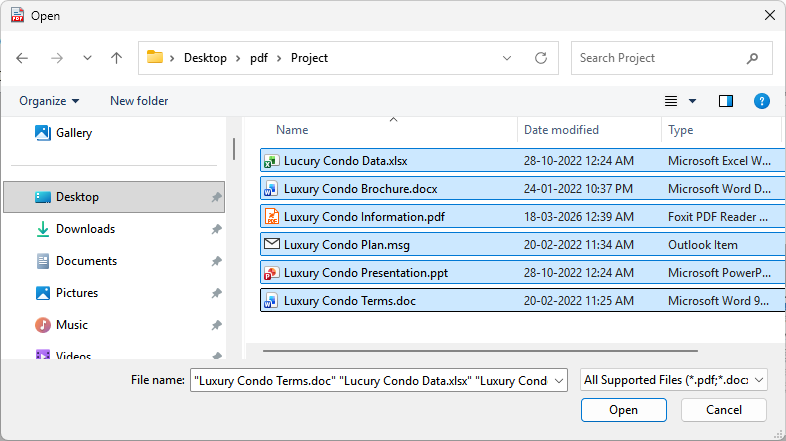786x441 pixels.
Task: Click the Search Project field
Action: [660, 58]
